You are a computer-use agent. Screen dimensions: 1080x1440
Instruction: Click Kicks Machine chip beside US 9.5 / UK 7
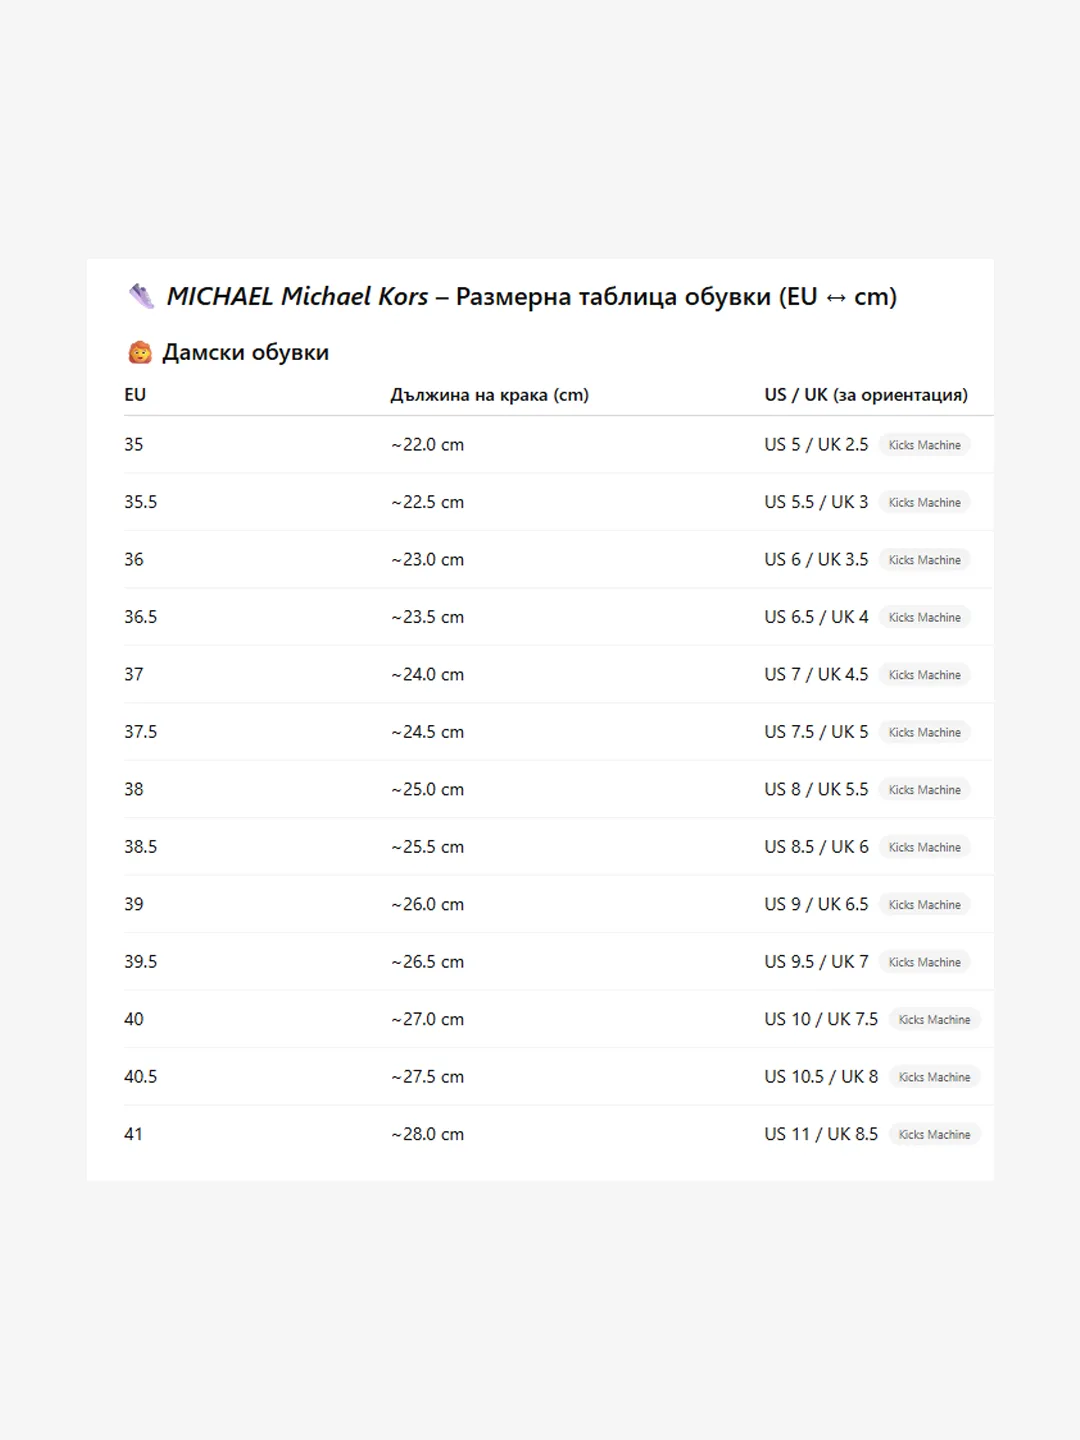[924, 963]
